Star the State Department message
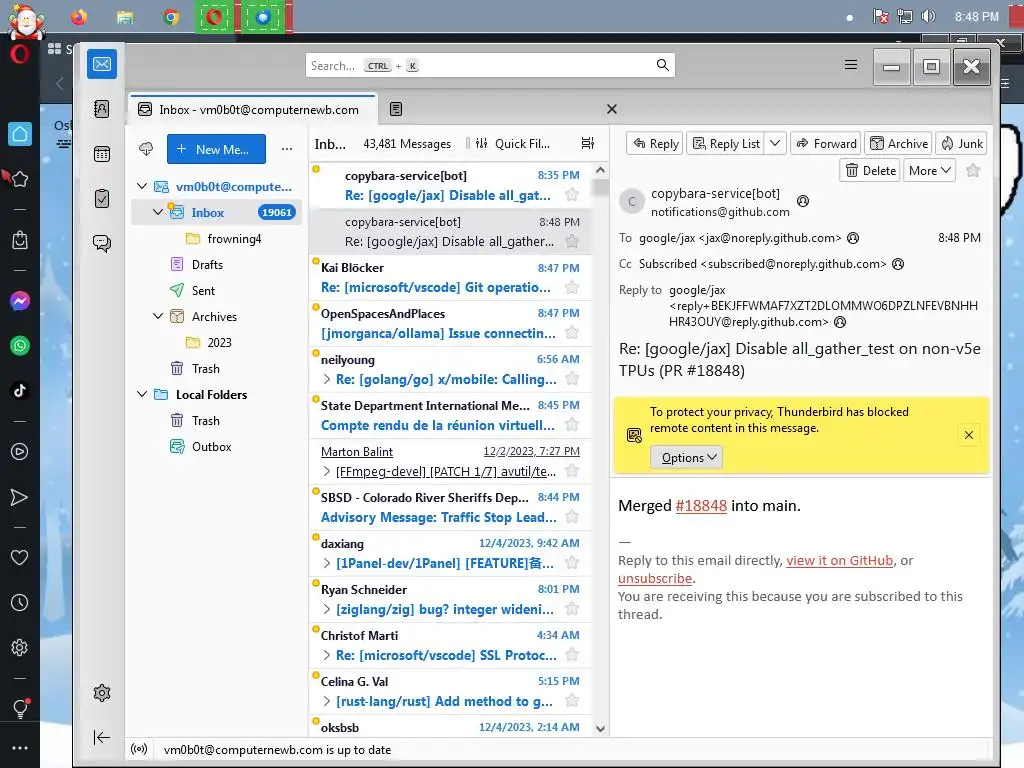1024x768 pixels. pos(572,425)
